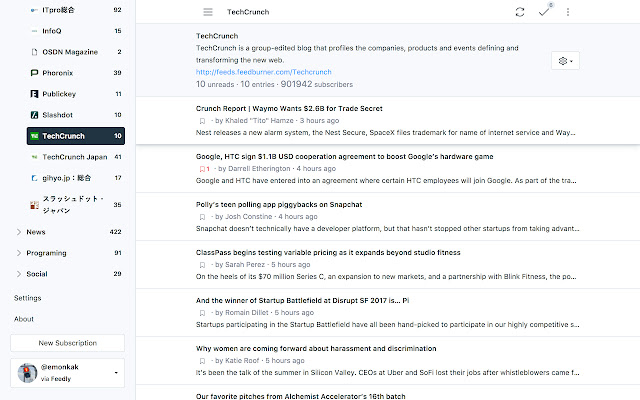
Task: Click the TechCrunch header title
Action: (248, 12)
